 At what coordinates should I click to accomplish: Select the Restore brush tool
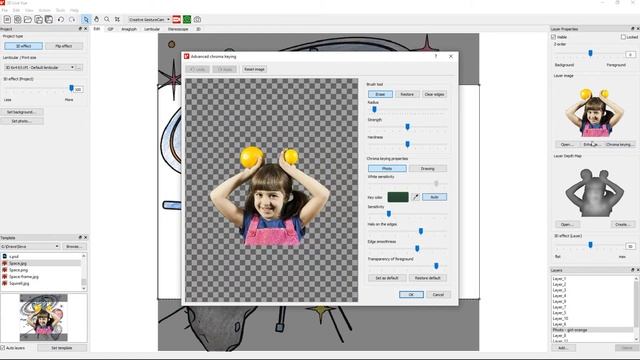[x=407, y=94]
